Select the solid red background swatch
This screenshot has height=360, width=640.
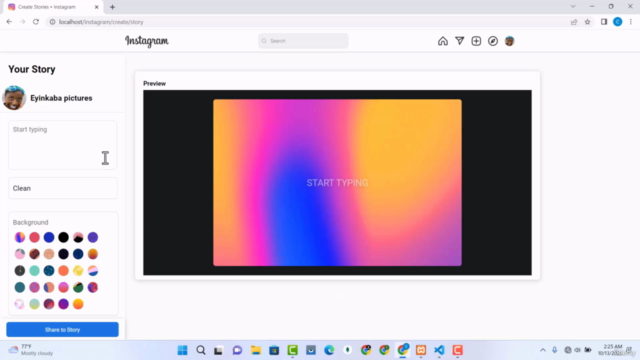click(34, 237)
